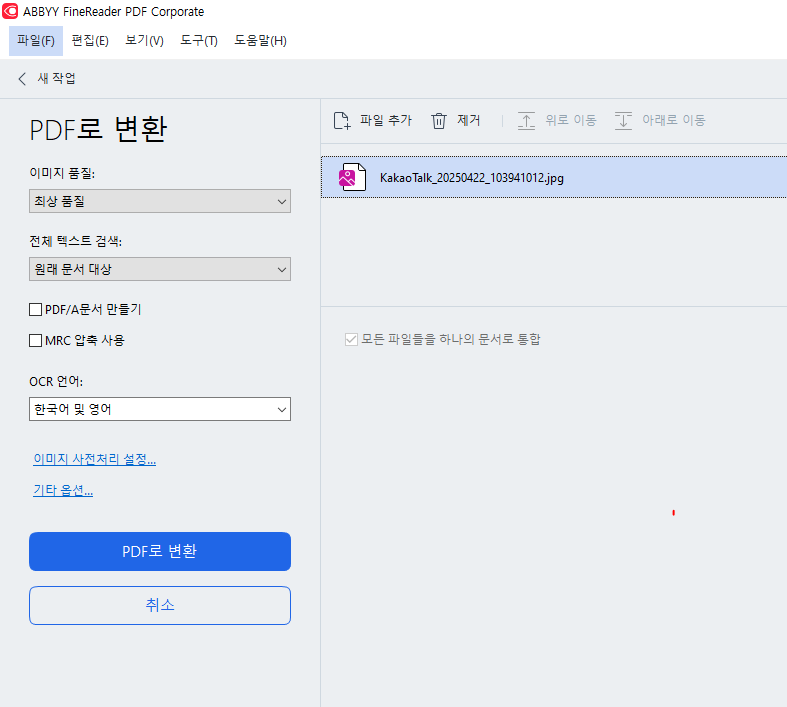Expand the 이미지 품질 dropdown showing 최상 품질
The image size is (787, 707).
pos(160,201)
